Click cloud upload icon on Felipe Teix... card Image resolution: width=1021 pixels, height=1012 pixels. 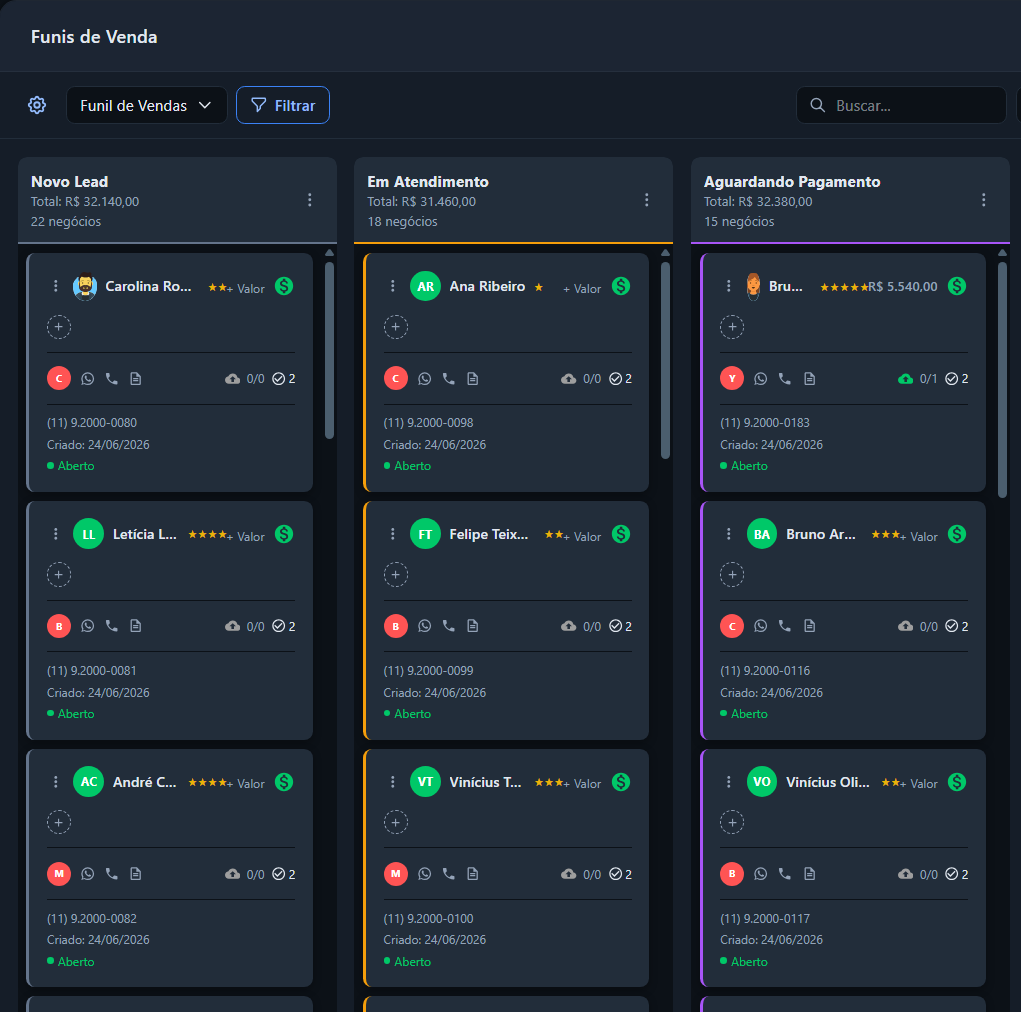coord(568,626)
